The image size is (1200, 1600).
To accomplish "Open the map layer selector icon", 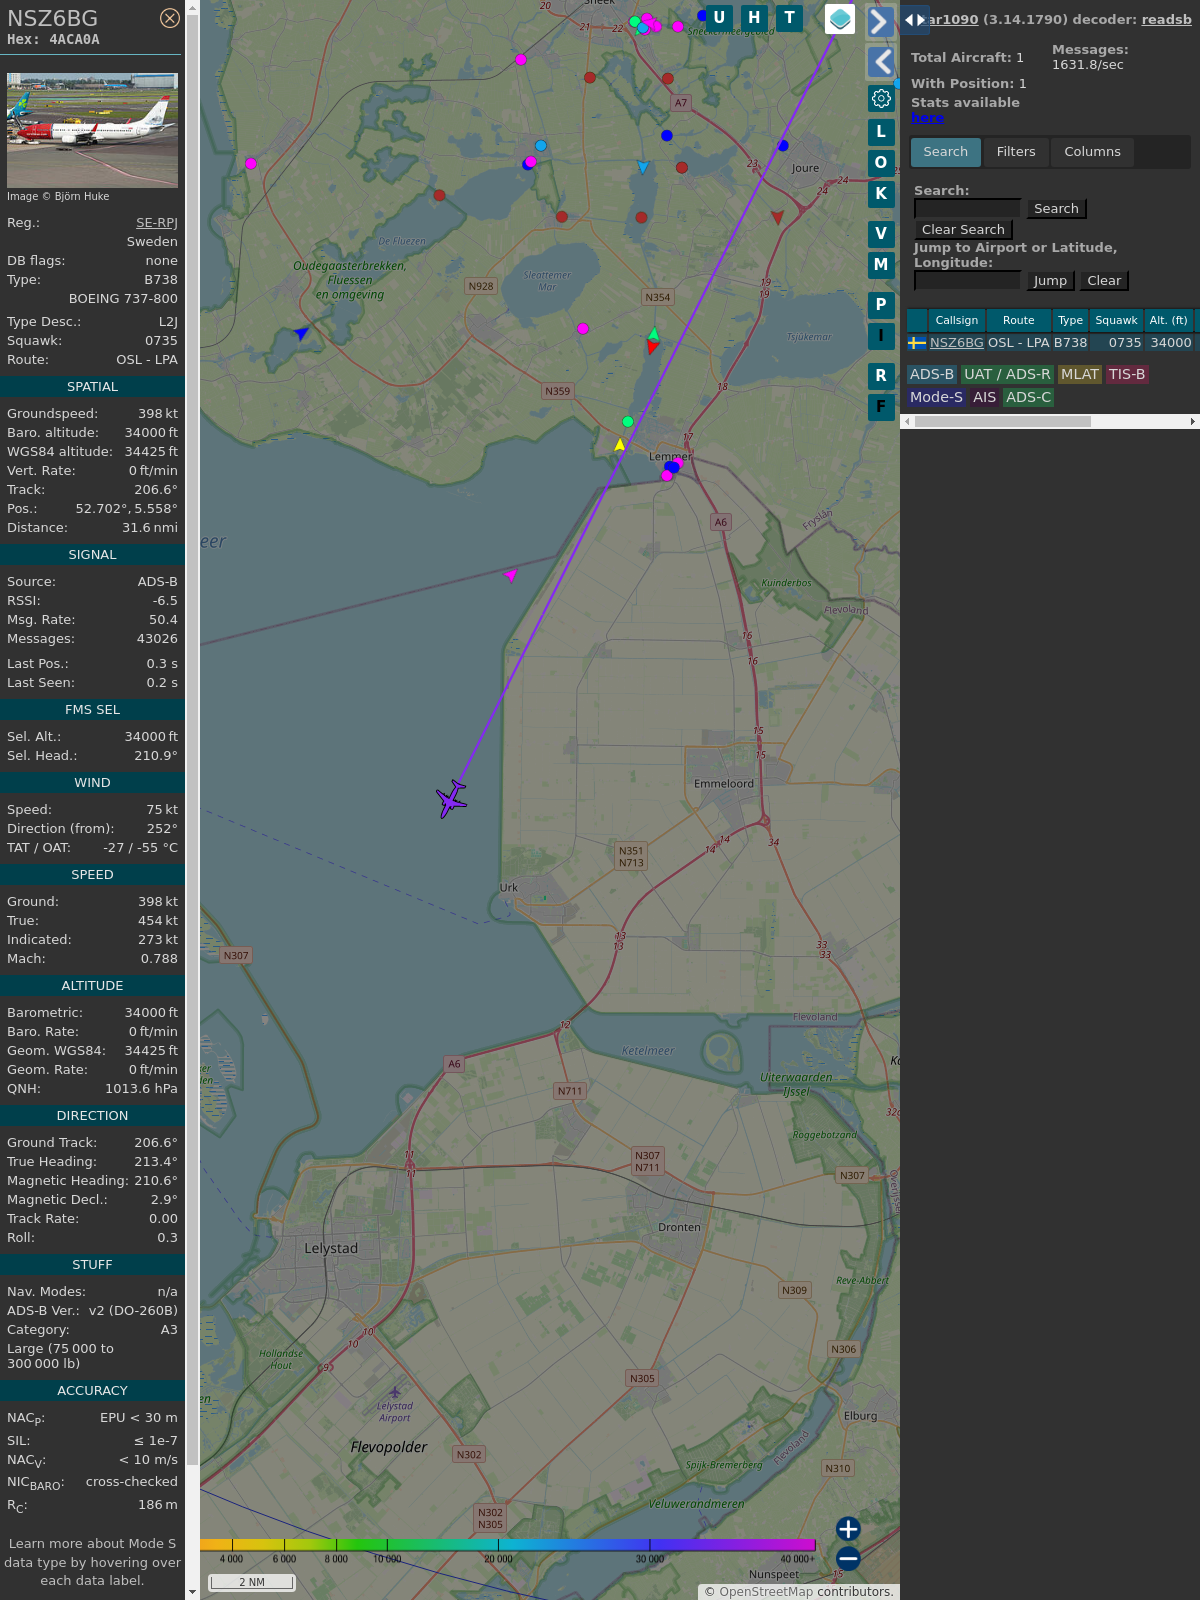I will point(840,19).
